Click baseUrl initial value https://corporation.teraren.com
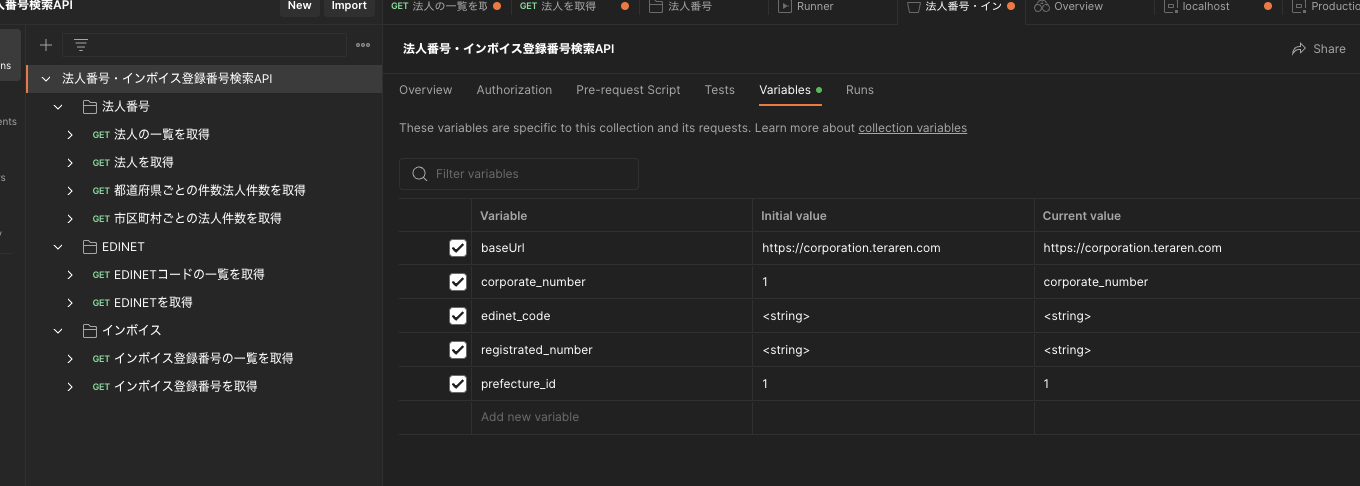 click(x=851, y=248)
